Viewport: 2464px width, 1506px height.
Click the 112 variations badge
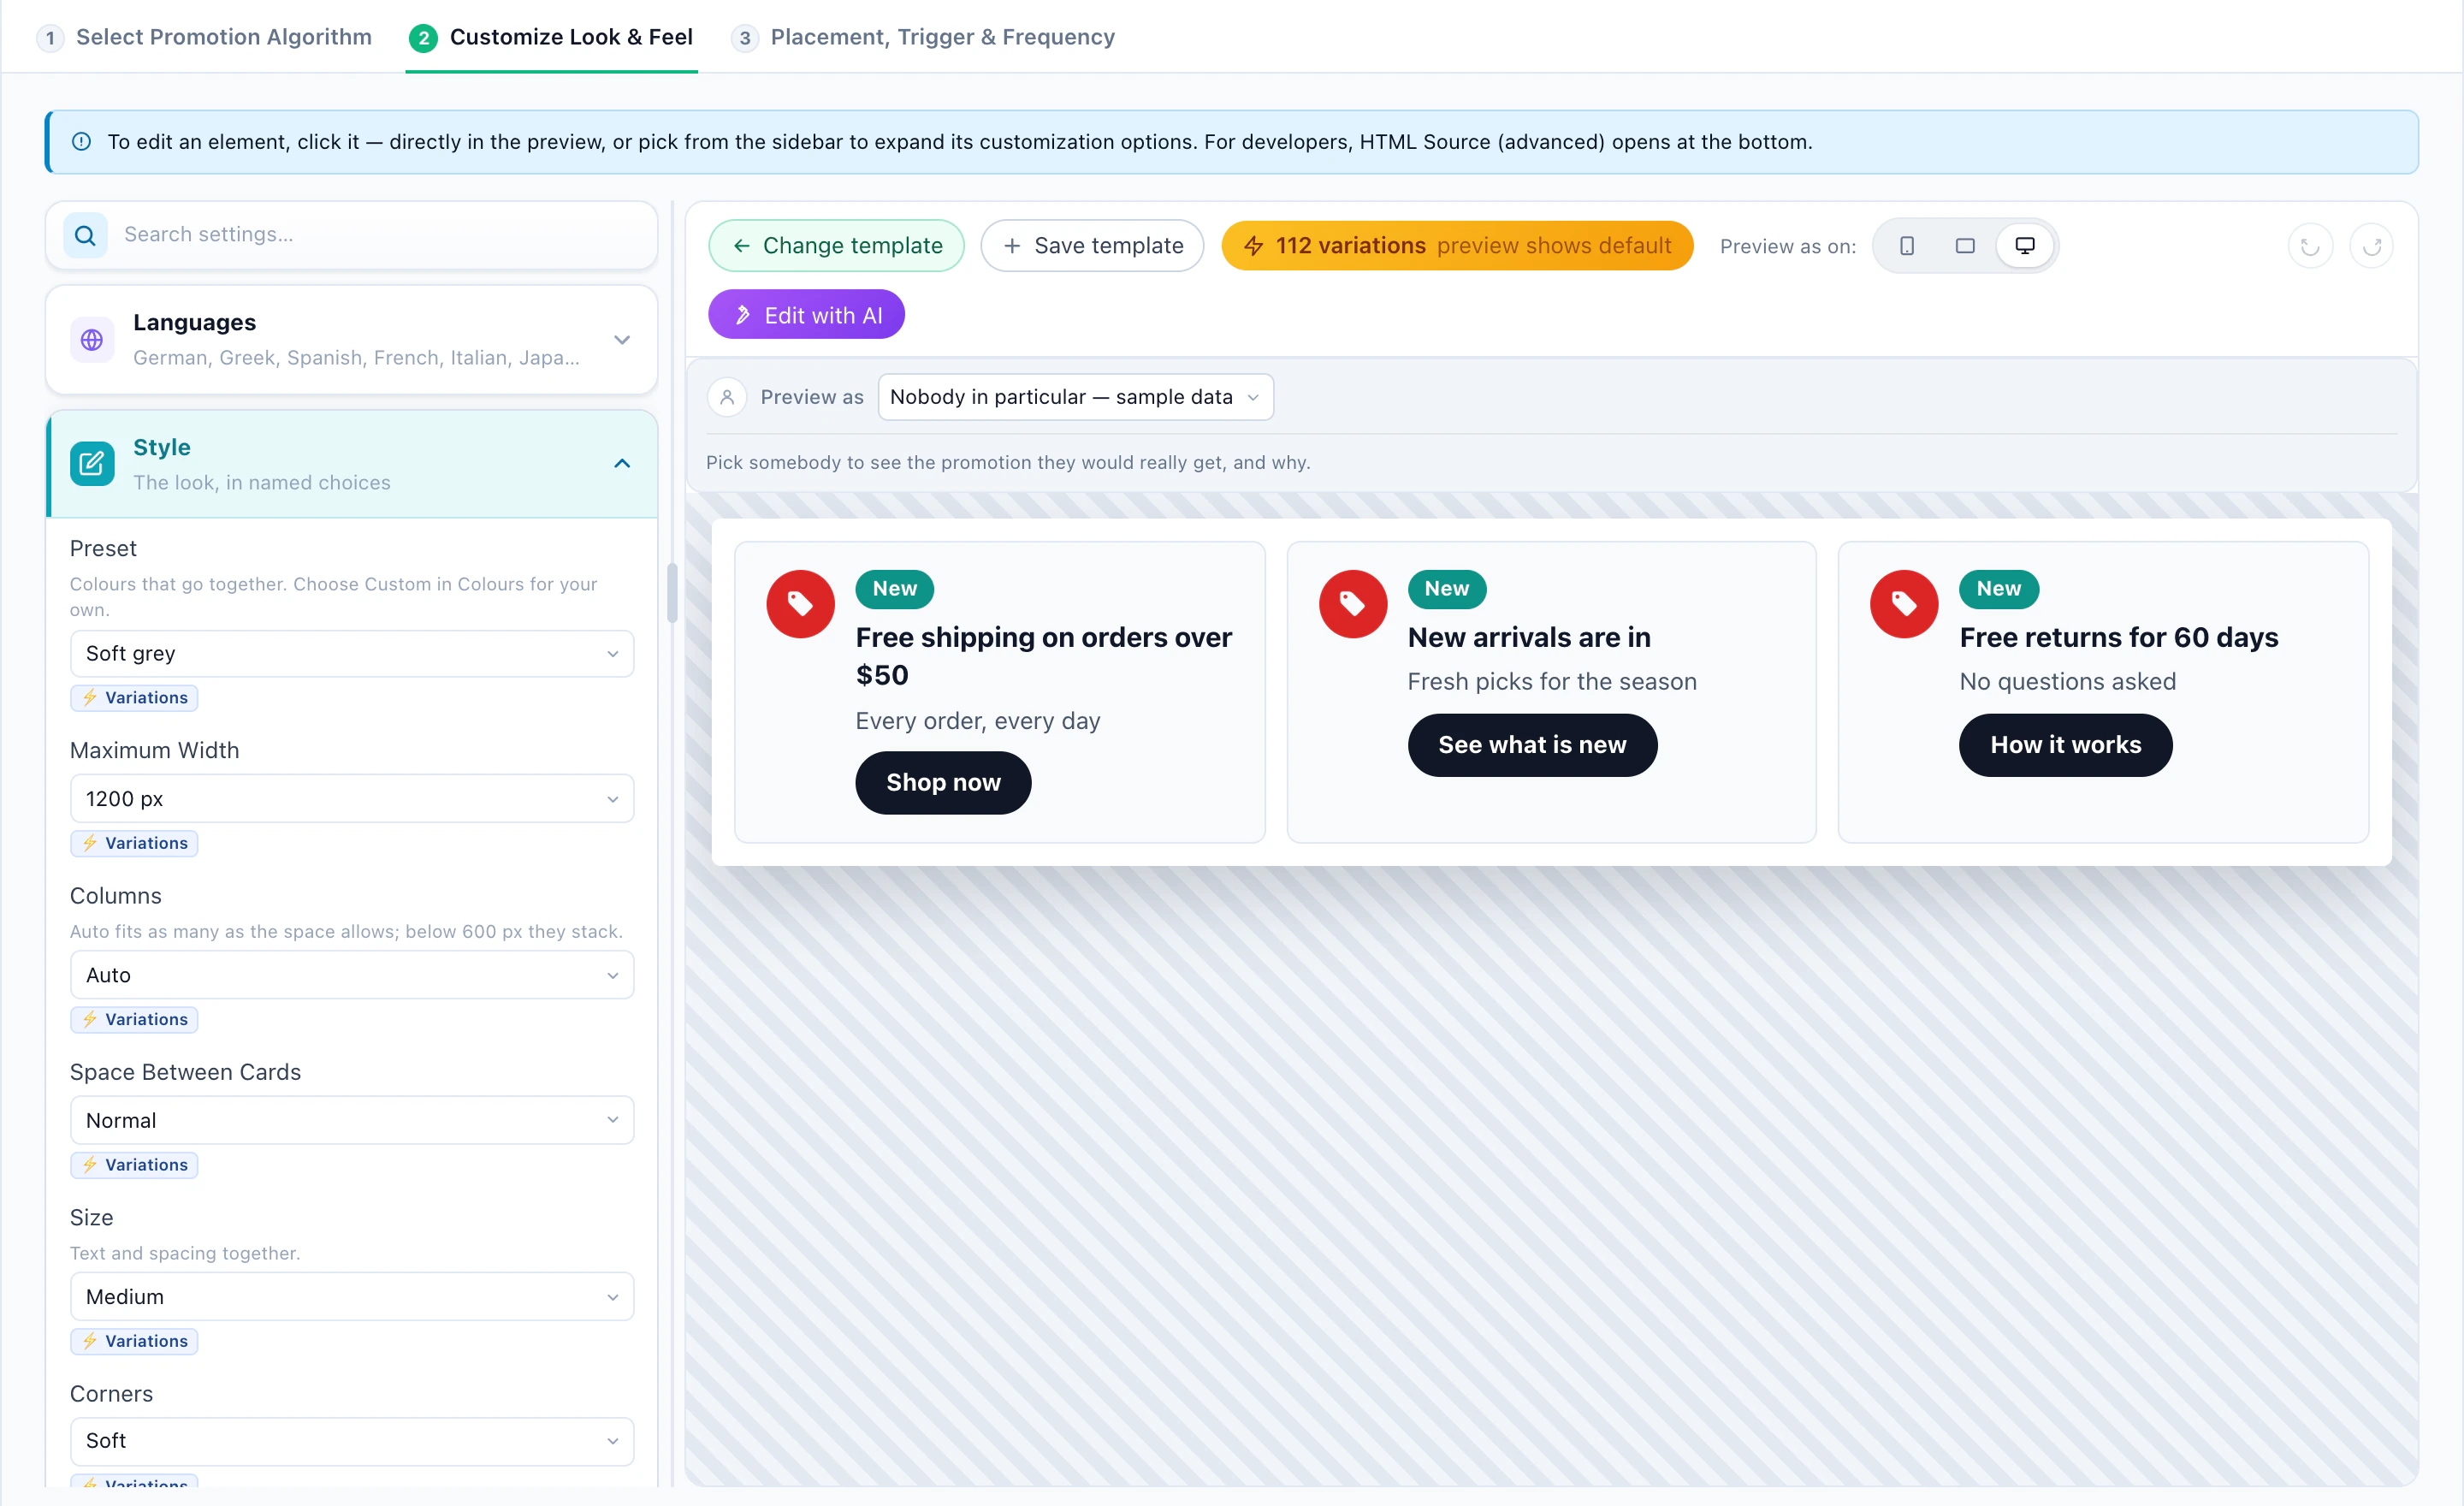point(1456,246)
